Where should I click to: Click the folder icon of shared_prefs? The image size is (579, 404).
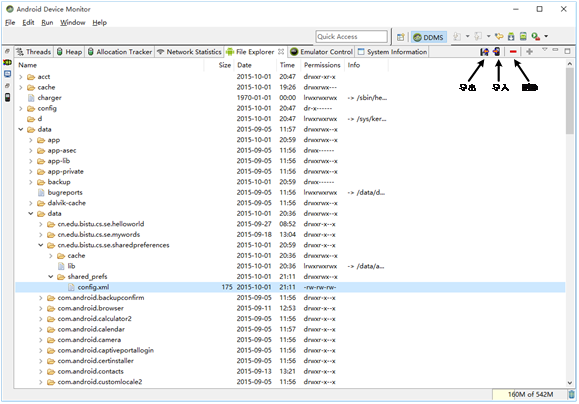pos(61,277)
